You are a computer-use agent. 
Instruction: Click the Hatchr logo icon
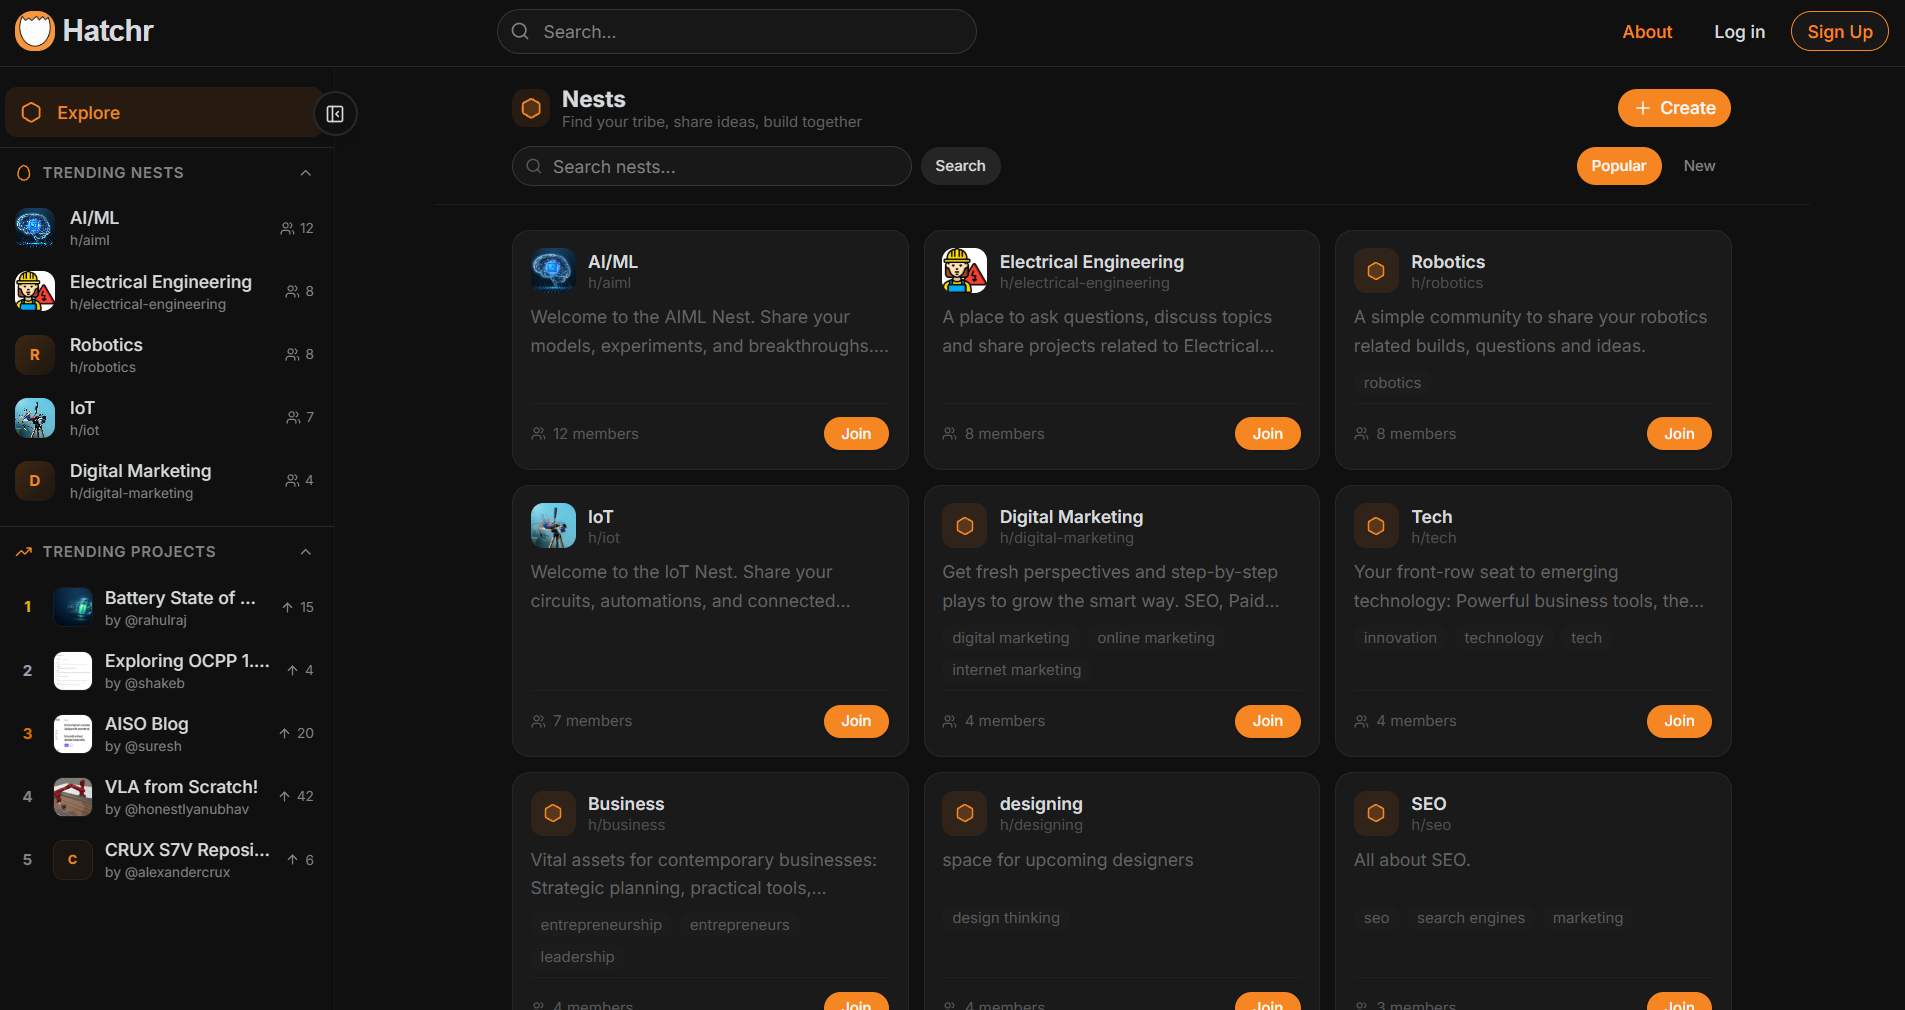33,30
